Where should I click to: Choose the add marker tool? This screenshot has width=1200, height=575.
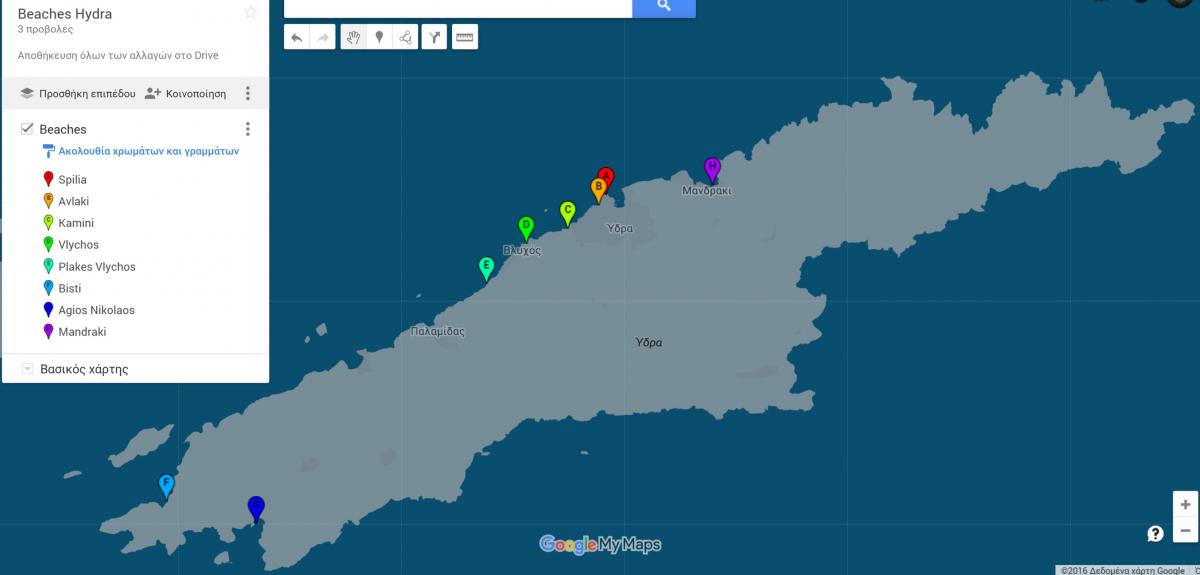(x=379, y=38)
